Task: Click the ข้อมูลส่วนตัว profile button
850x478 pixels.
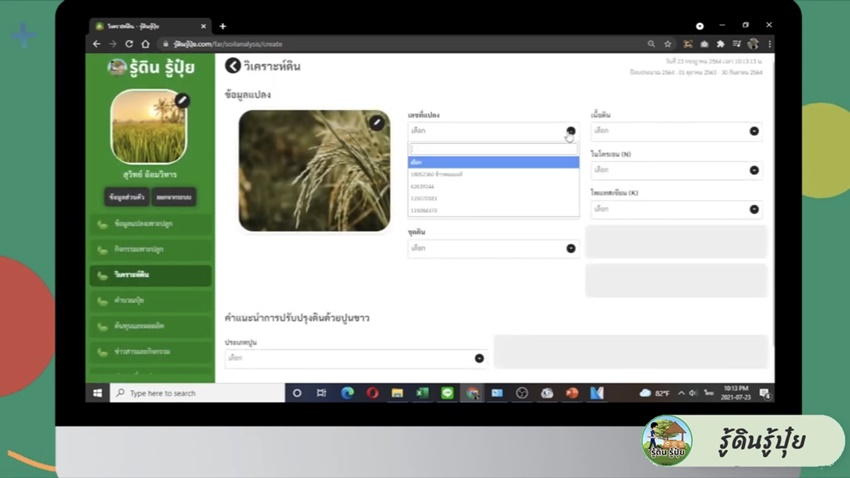Action: pos(128,197)
